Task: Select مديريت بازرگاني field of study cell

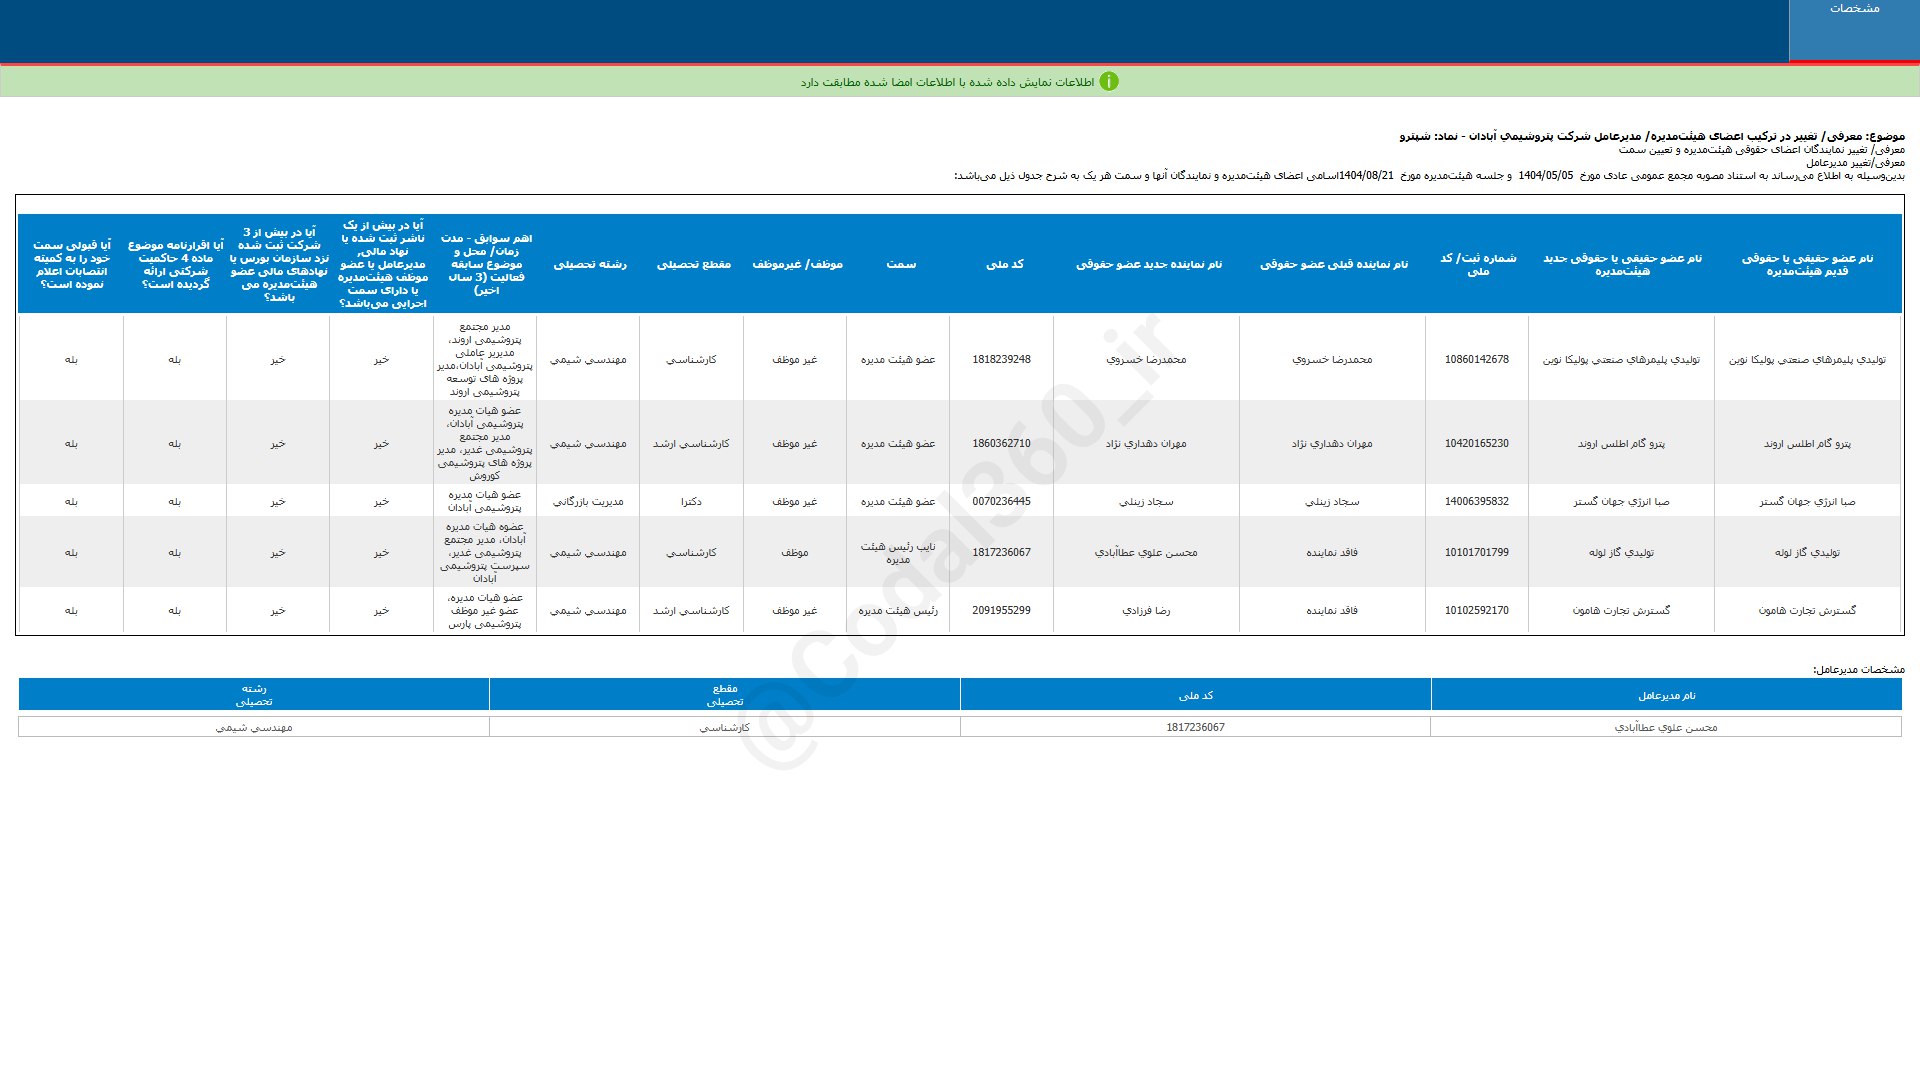Action: tap(588, 502)
